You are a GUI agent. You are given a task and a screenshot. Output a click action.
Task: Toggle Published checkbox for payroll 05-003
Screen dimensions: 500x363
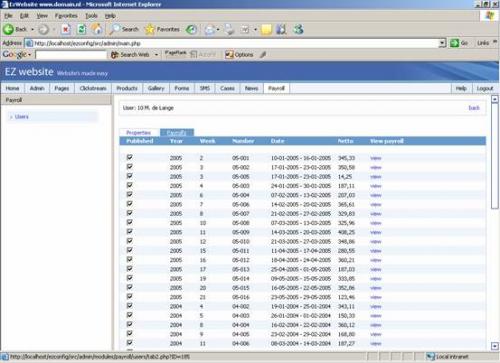130,185
